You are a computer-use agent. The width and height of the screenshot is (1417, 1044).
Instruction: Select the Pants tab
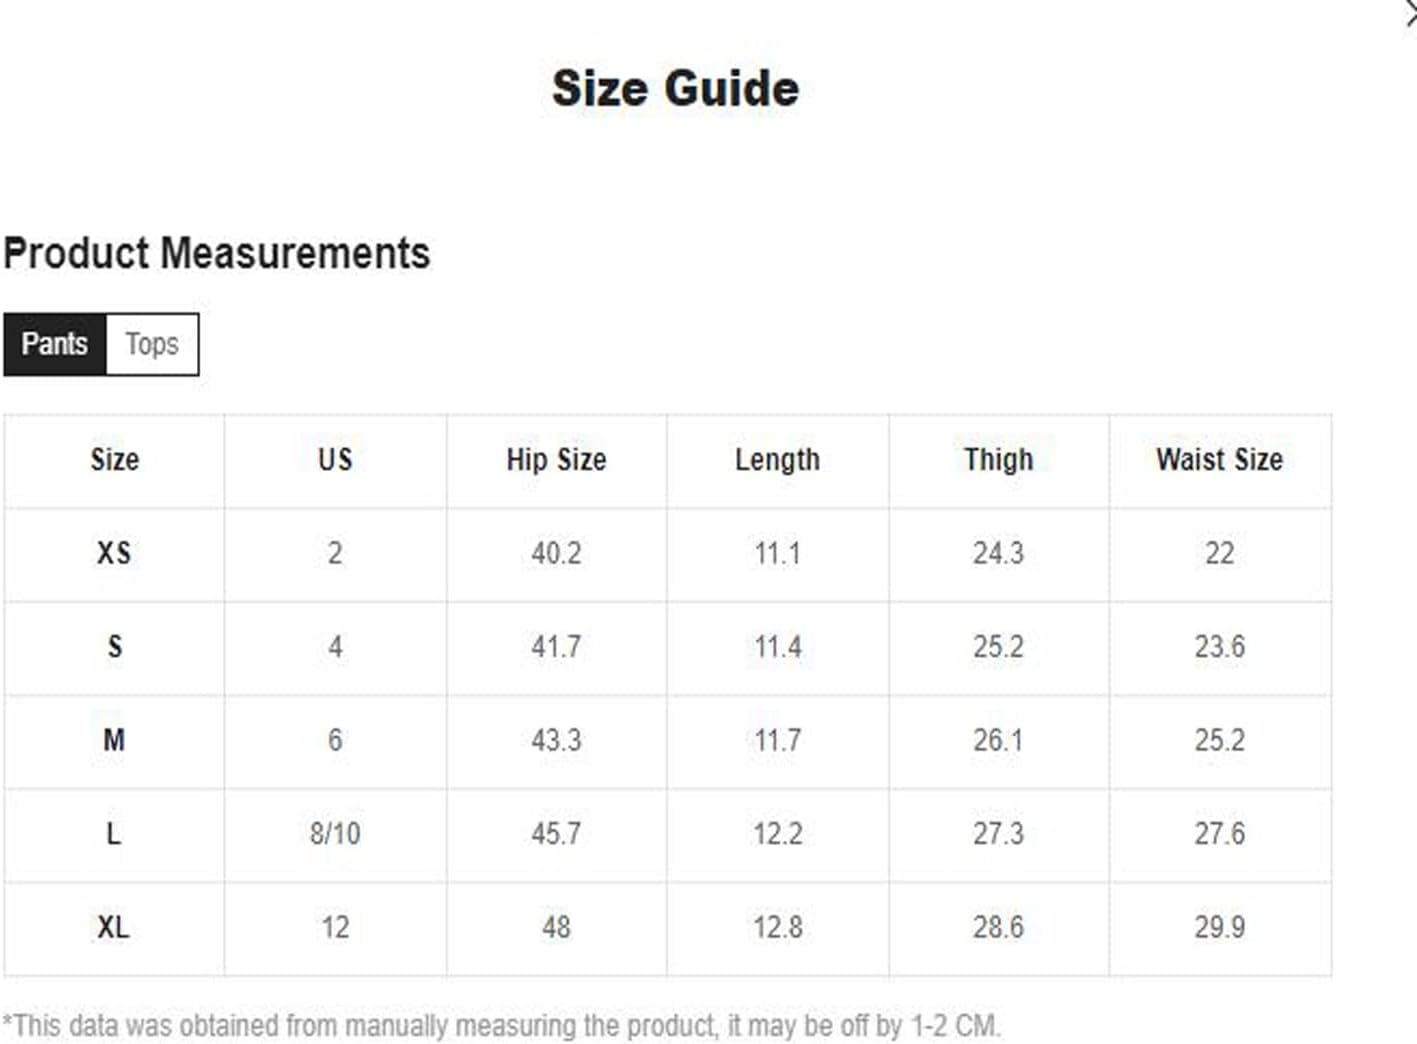(x=55, y=344)
